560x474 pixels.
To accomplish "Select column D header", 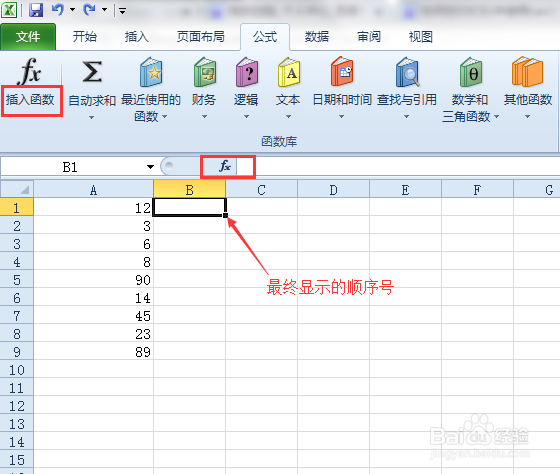I will [x=334, y=189].
